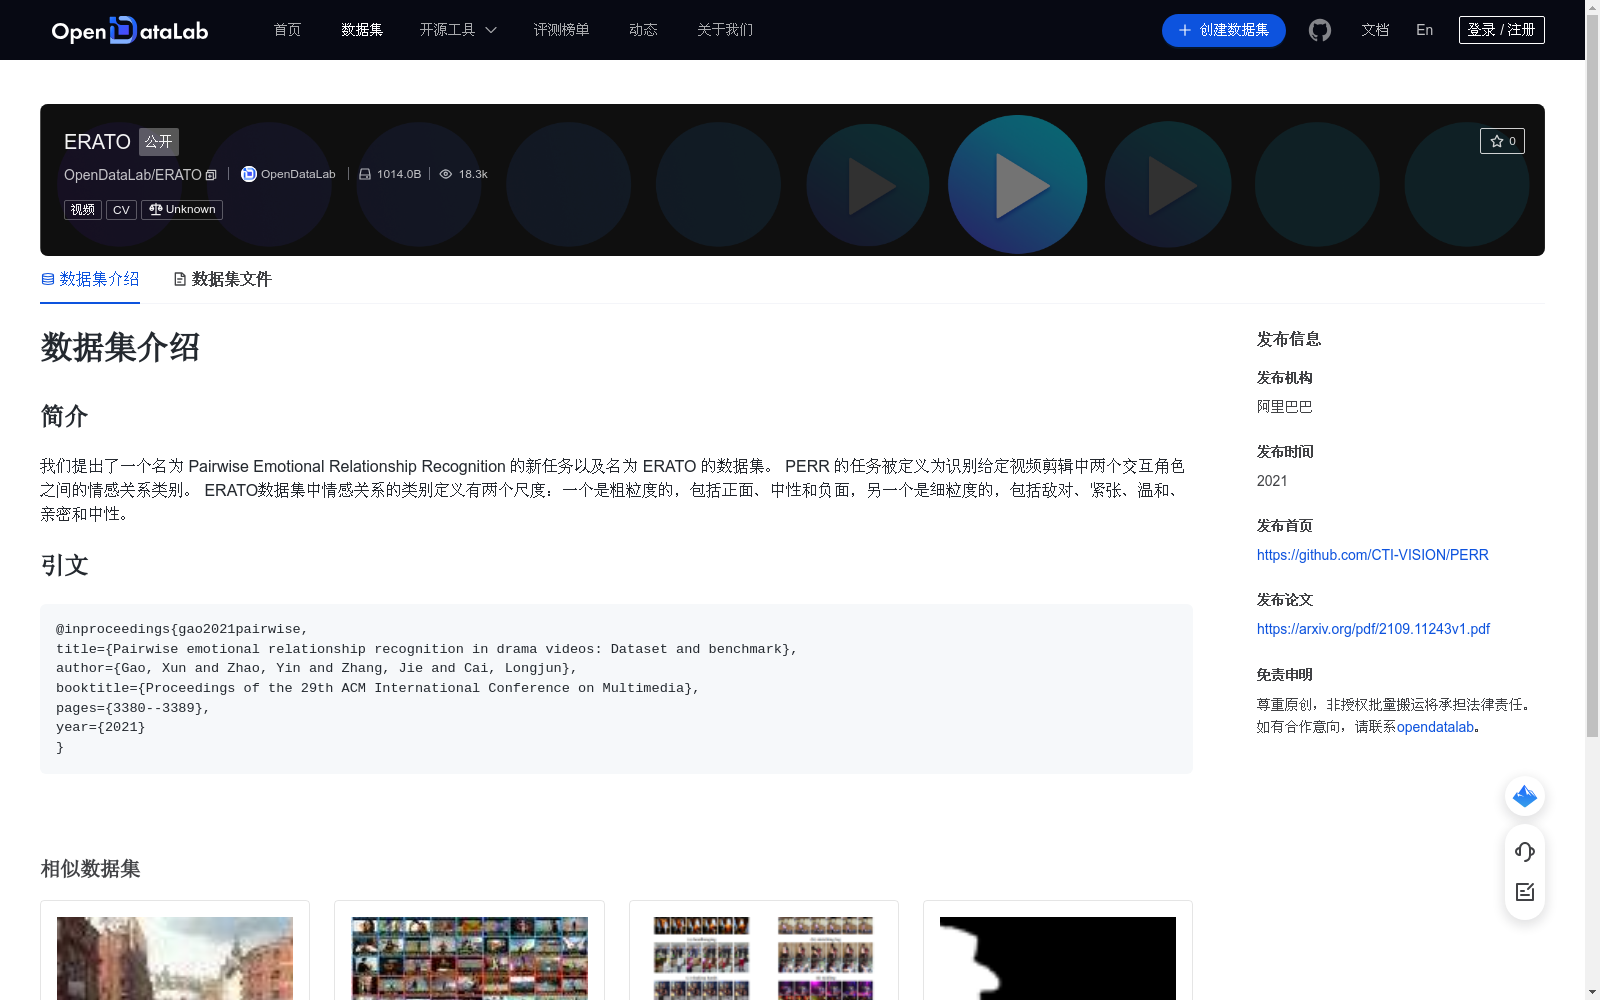The width and height of the screenshot is (1600, 1000).
Task: Copy the OpenDataLab/ERATO path icon
Action: [211, 175]
